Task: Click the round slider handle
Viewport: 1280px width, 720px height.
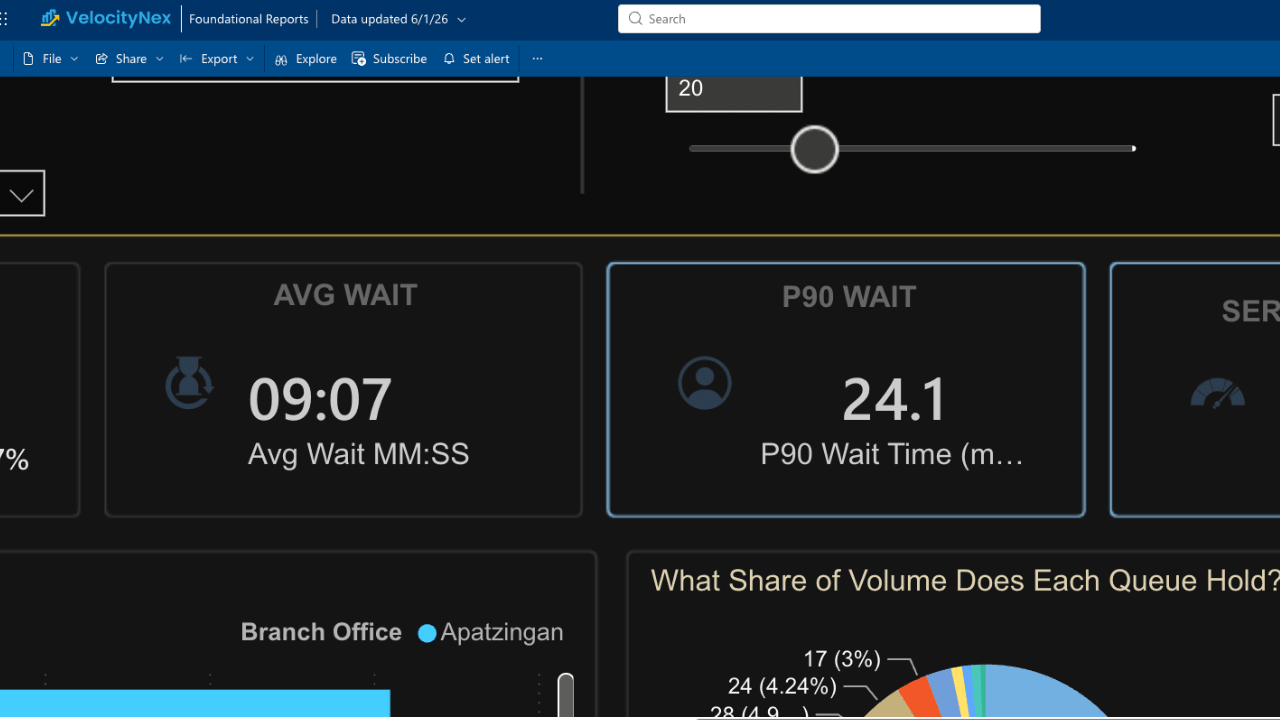Action: coord(814,149)
